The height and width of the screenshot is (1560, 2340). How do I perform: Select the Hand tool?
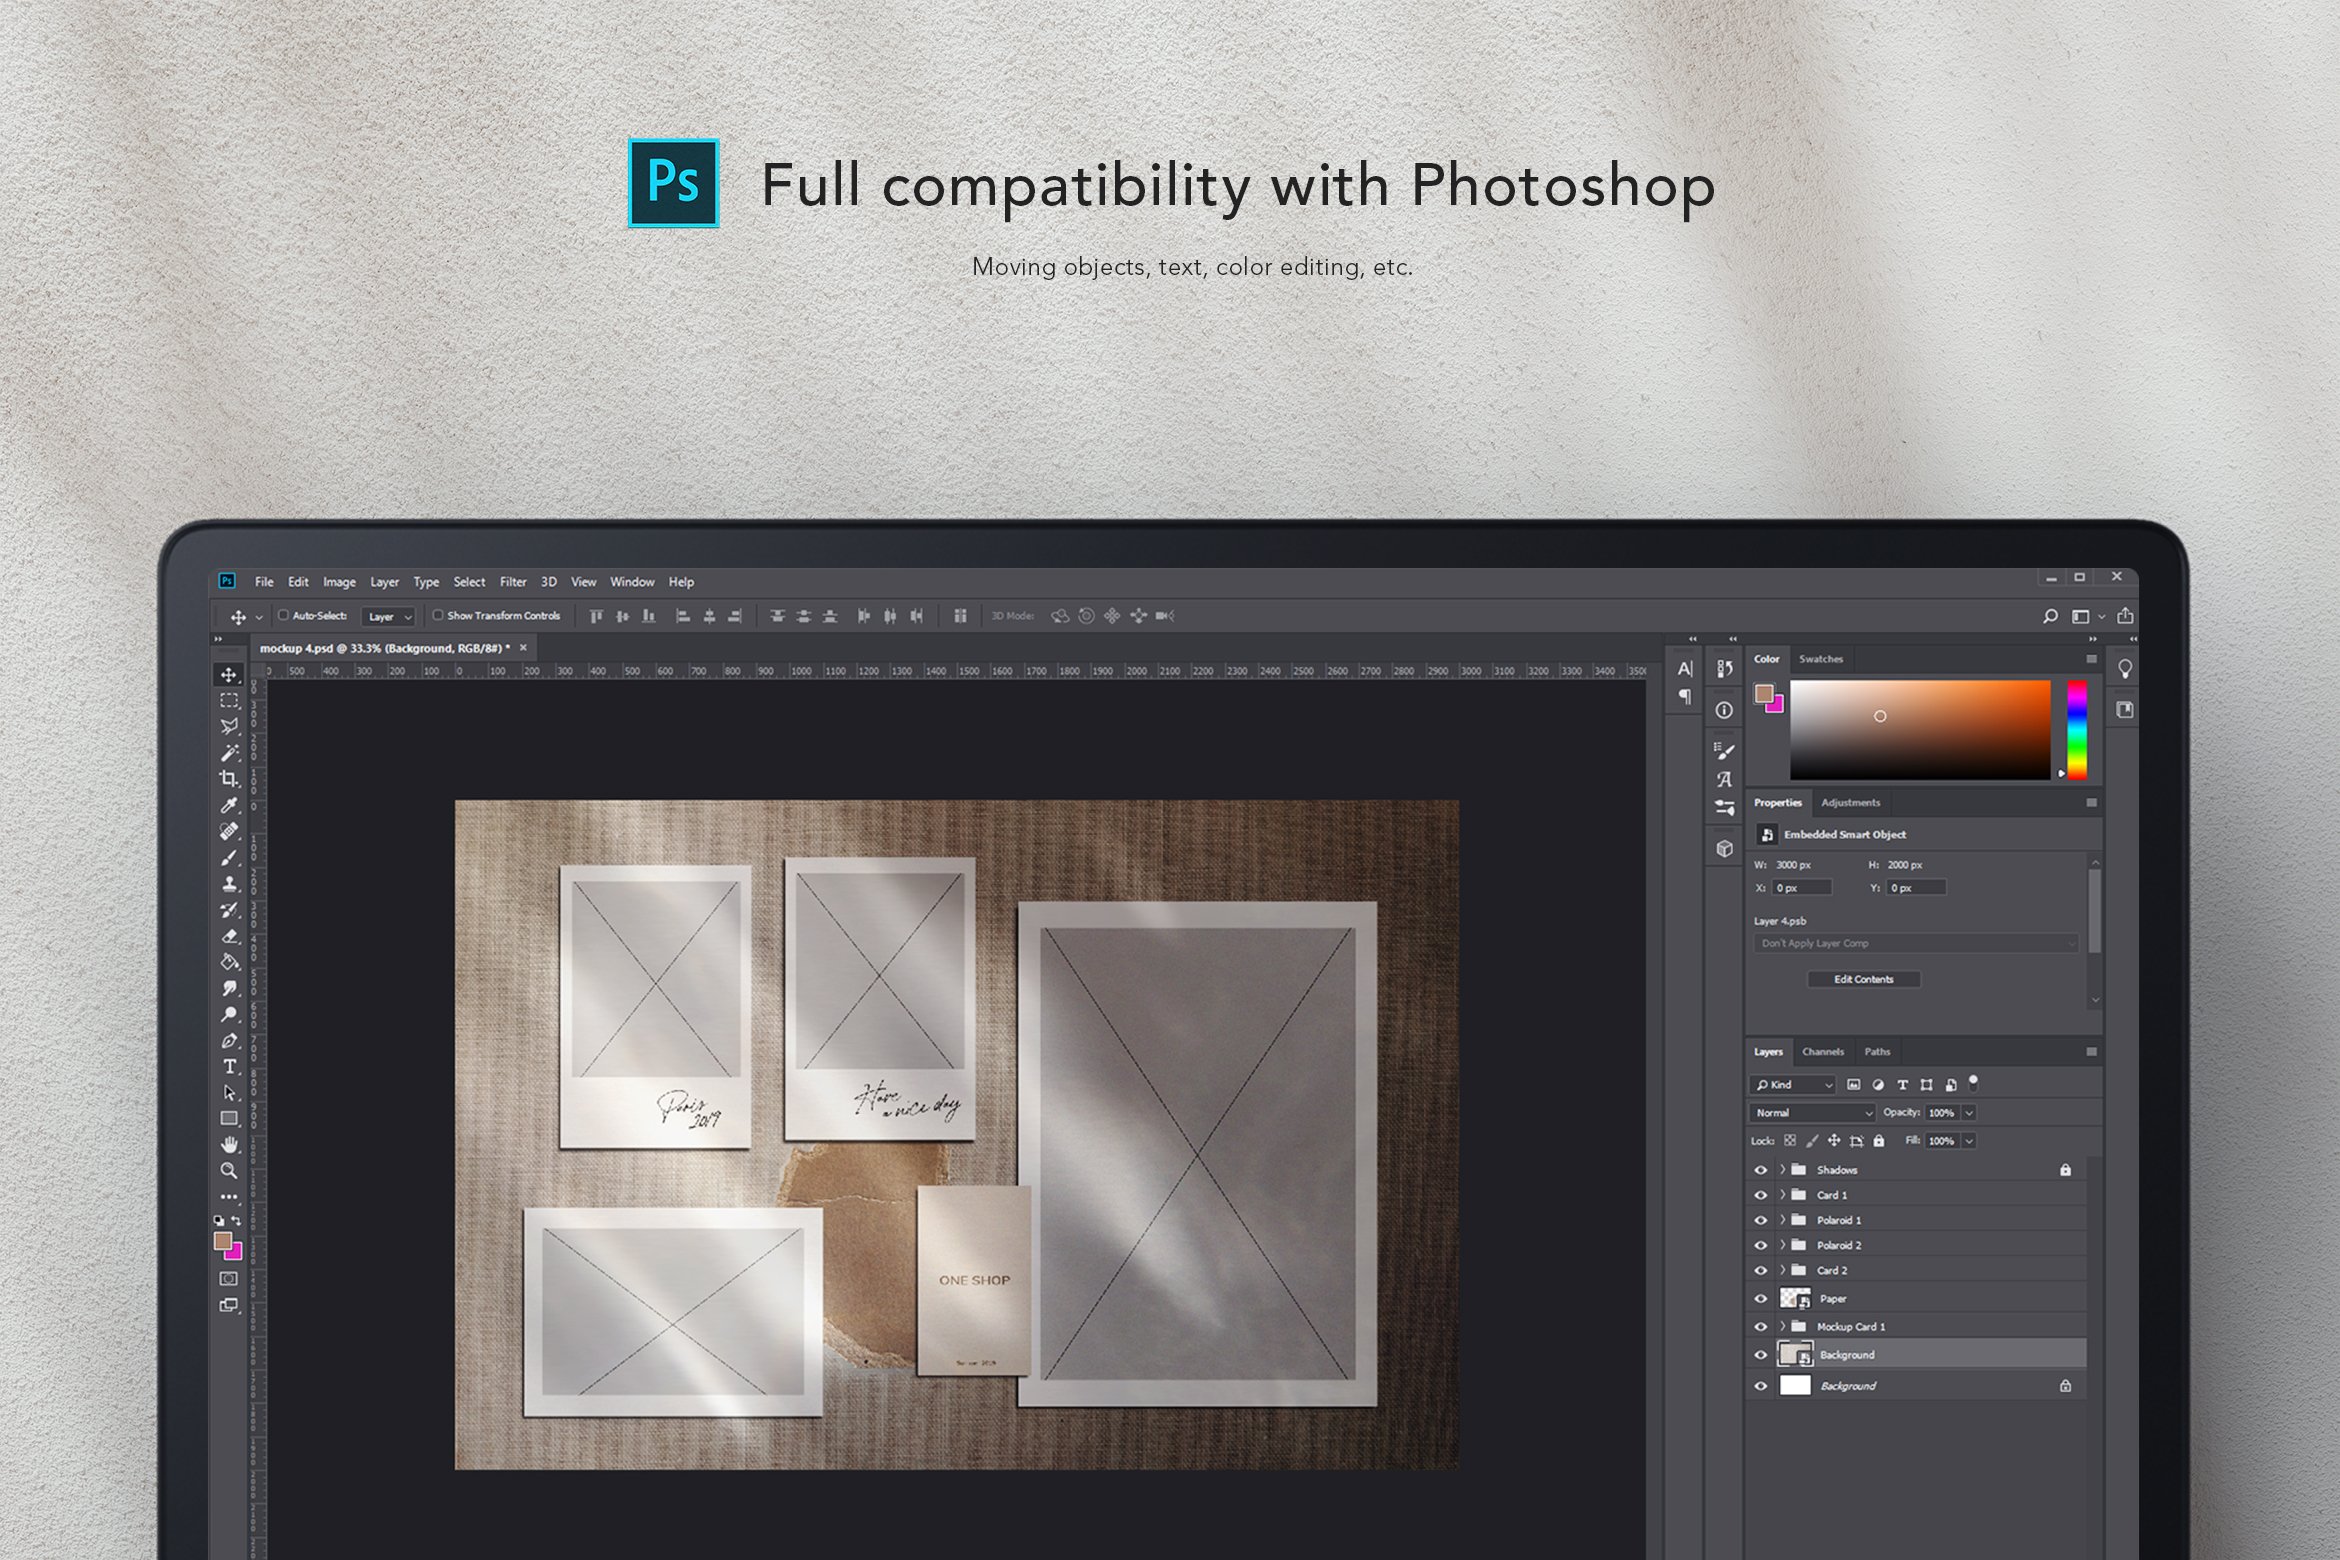click(229, 1144)
